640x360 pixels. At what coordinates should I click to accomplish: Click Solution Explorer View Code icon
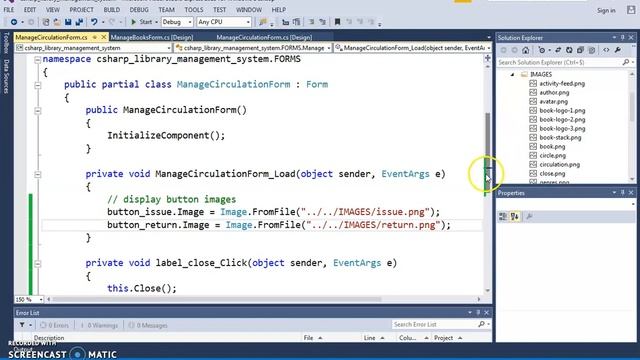pyautogui.click(x=606, y=50)
